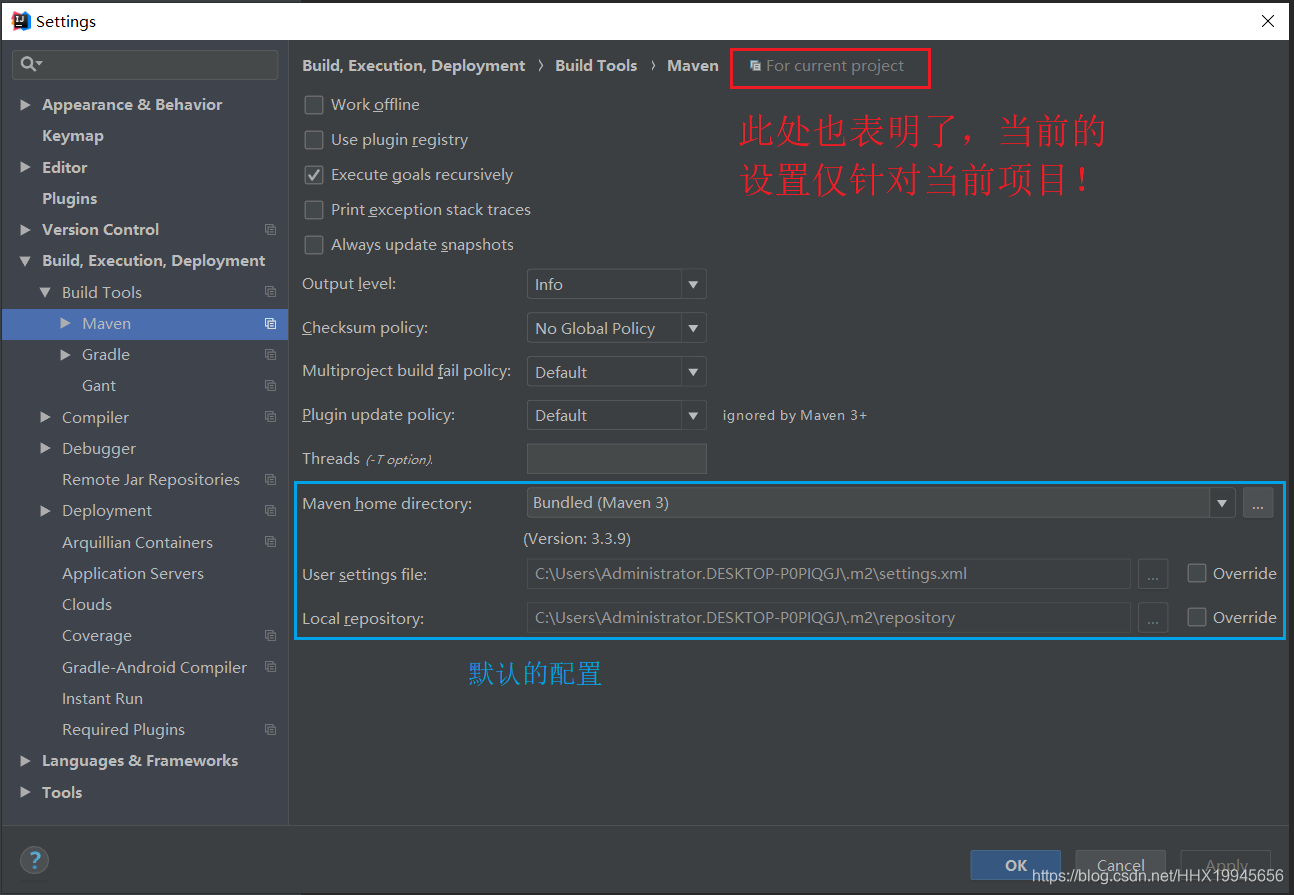The height and width of the screenshot is (895, 1294).
Task: Expand the Editor section arrow
Action: coord(26,167)
